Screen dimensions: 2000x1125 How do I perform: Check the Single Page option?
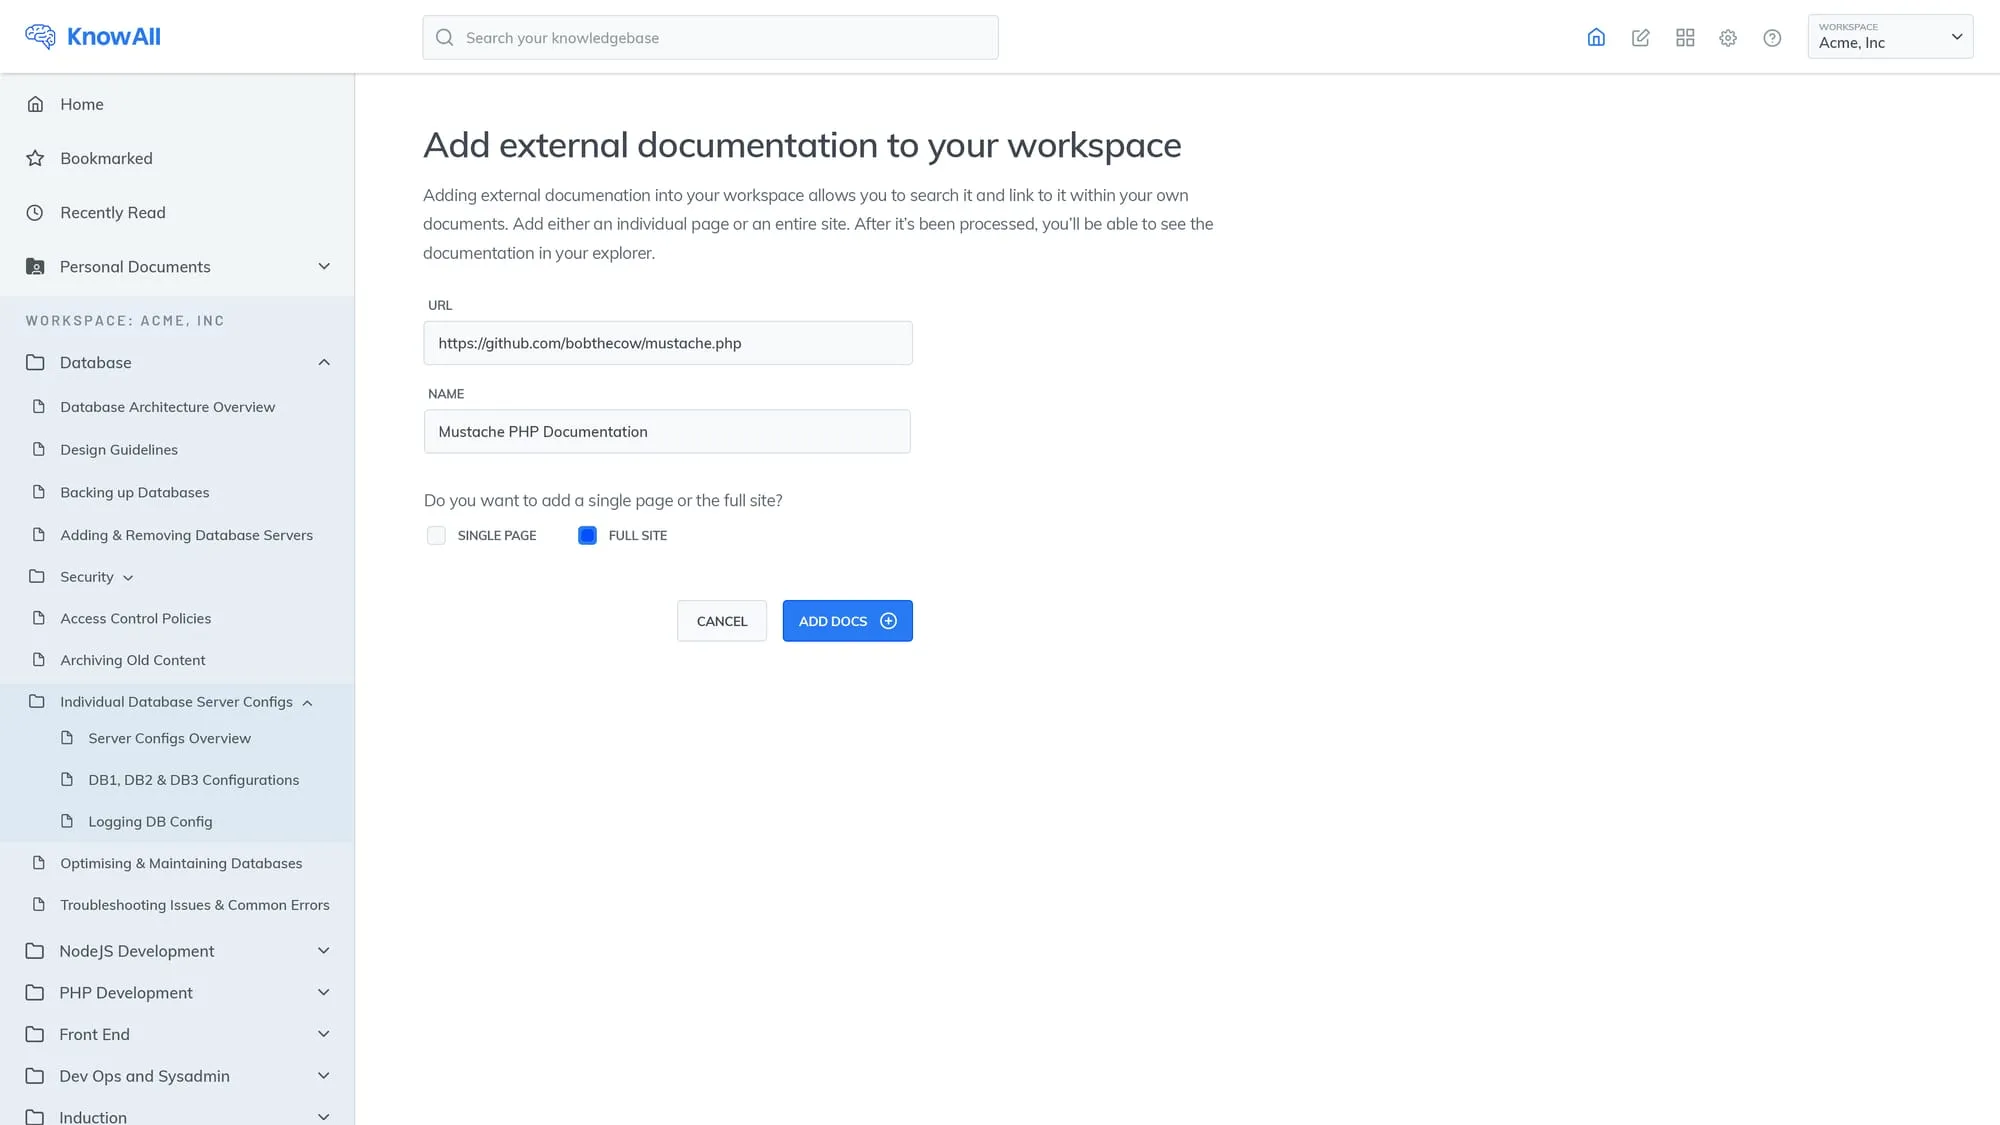pyautogui.click(x=436, y=536)
